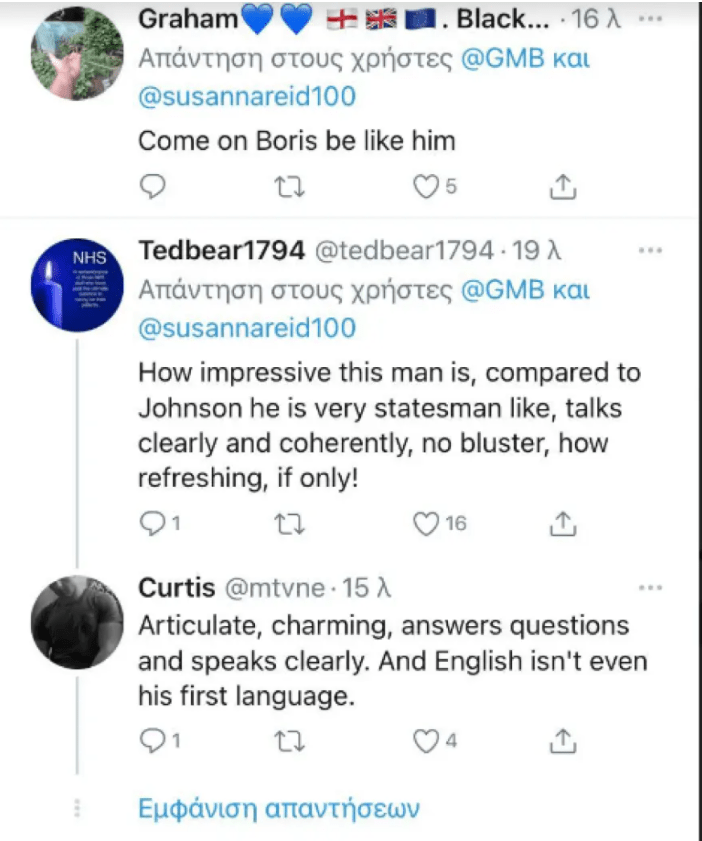Open more options for Graham's tweet
The image size is (702, 841).
point(650,19)
